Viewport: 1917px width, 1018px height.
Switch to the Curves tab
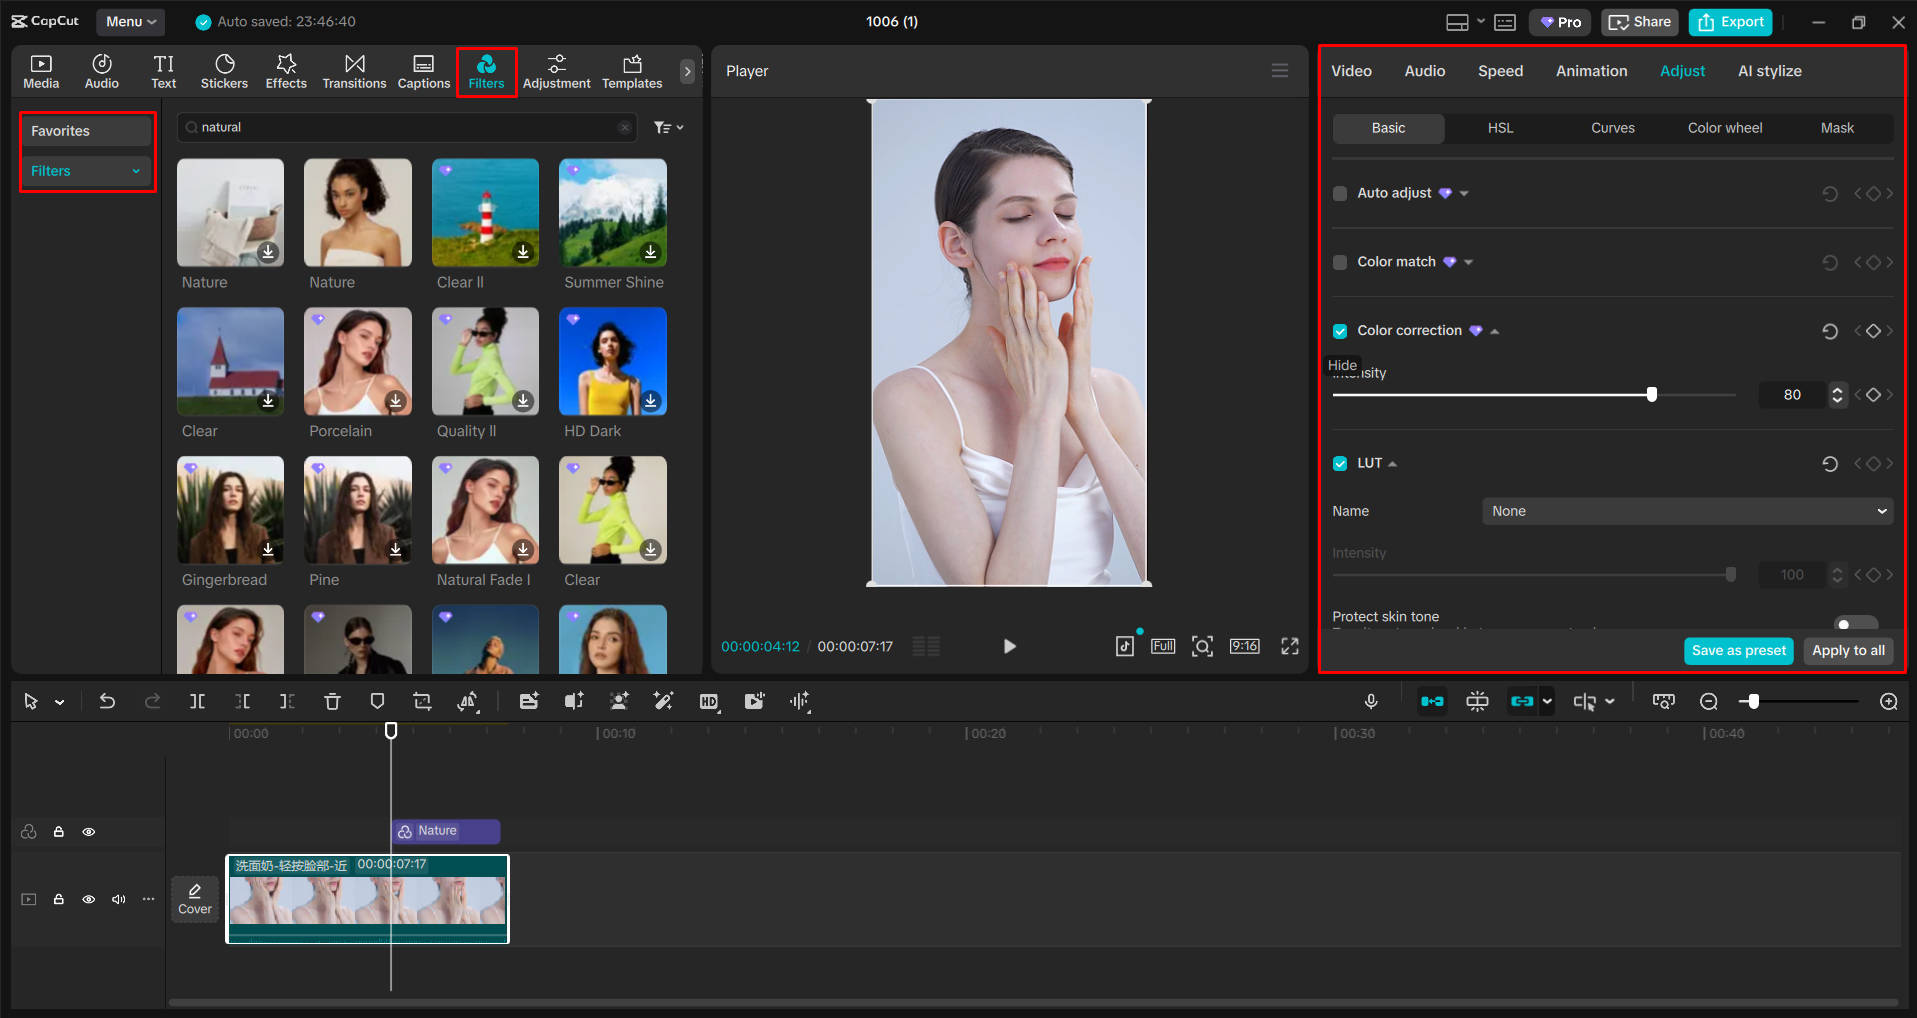click(1612, 128)
